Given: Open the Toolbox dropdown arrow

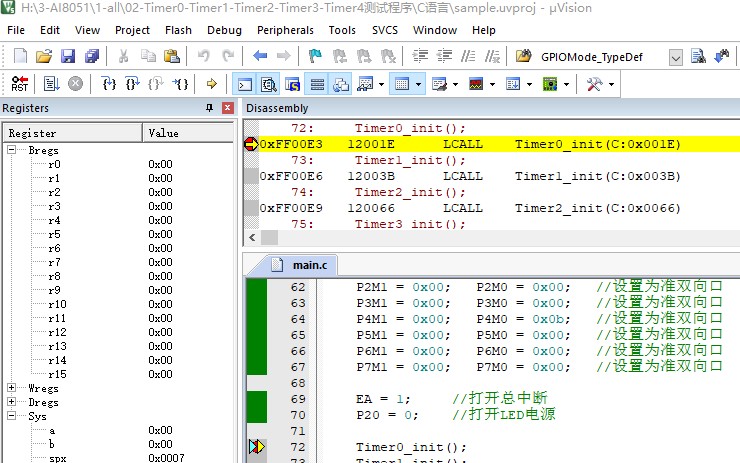Looking at the screenshot, I should (x=611, y=84).
